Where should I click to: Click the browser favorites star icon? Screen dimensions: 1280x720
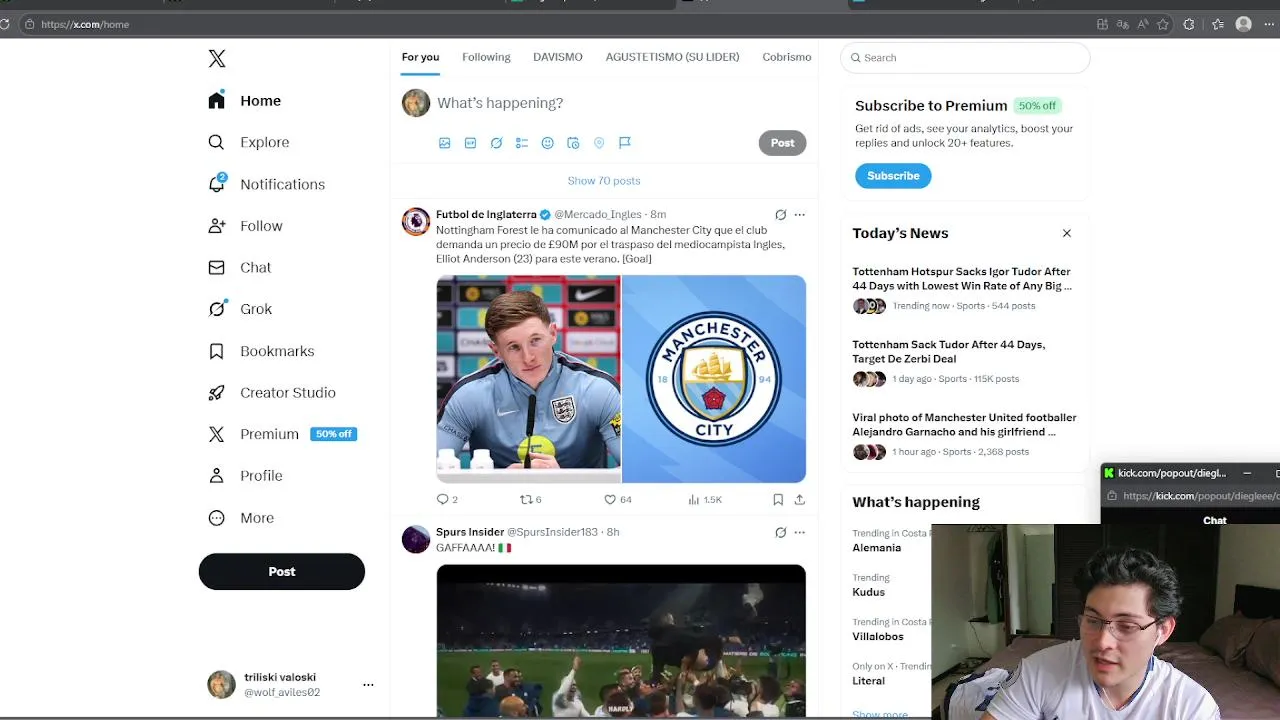(1163, 24)
